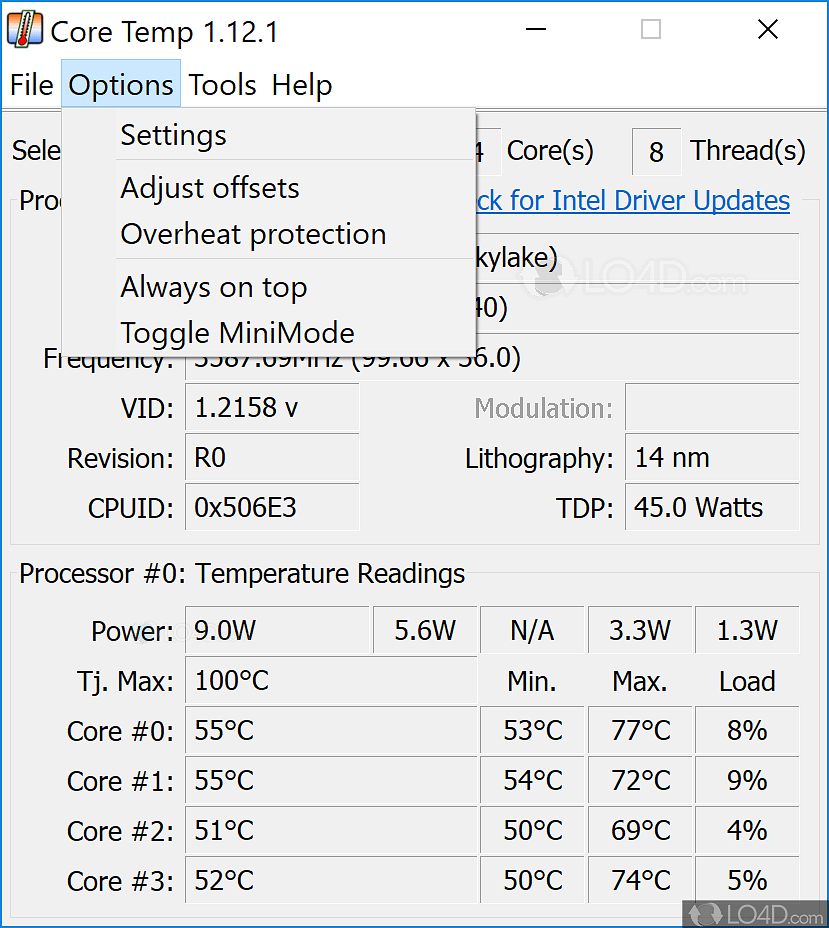Click the Lithography field 14 nm
Screen dimensions: 829x928
(x=712, y=457)
